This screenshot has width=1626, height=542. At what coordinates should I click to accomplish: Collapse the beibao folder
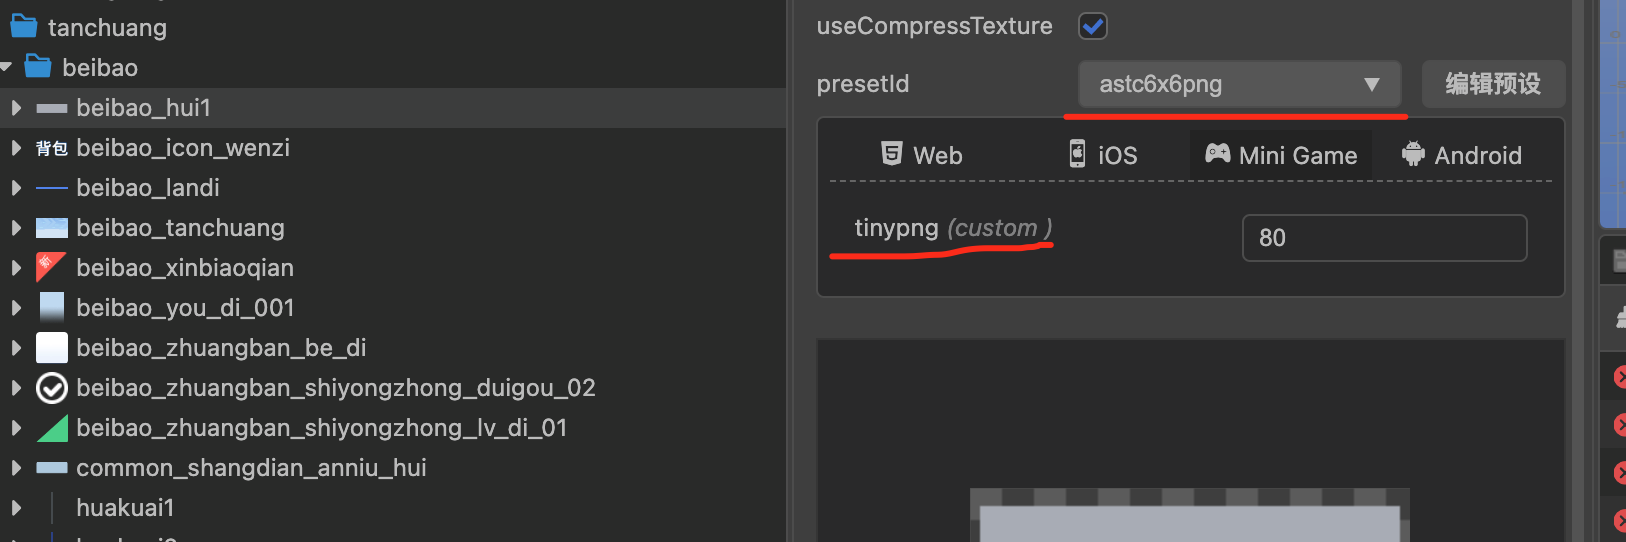7,67
